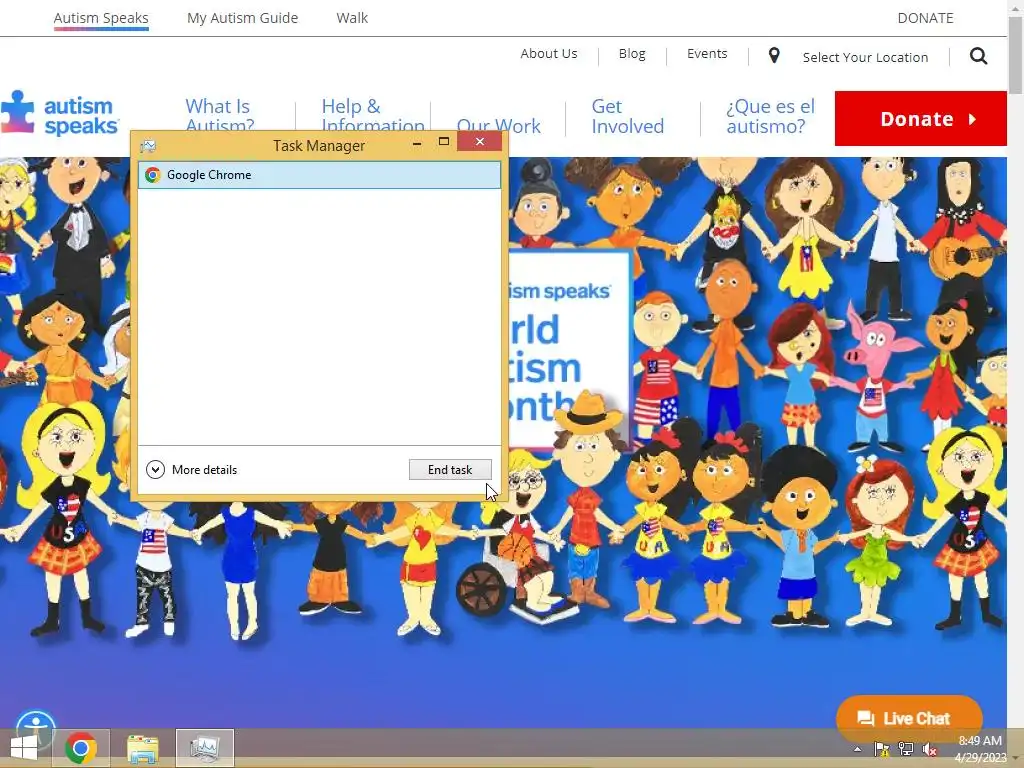Click the Action Center flag icon
Screen dimensions: 1024x768
click(881, 749)
